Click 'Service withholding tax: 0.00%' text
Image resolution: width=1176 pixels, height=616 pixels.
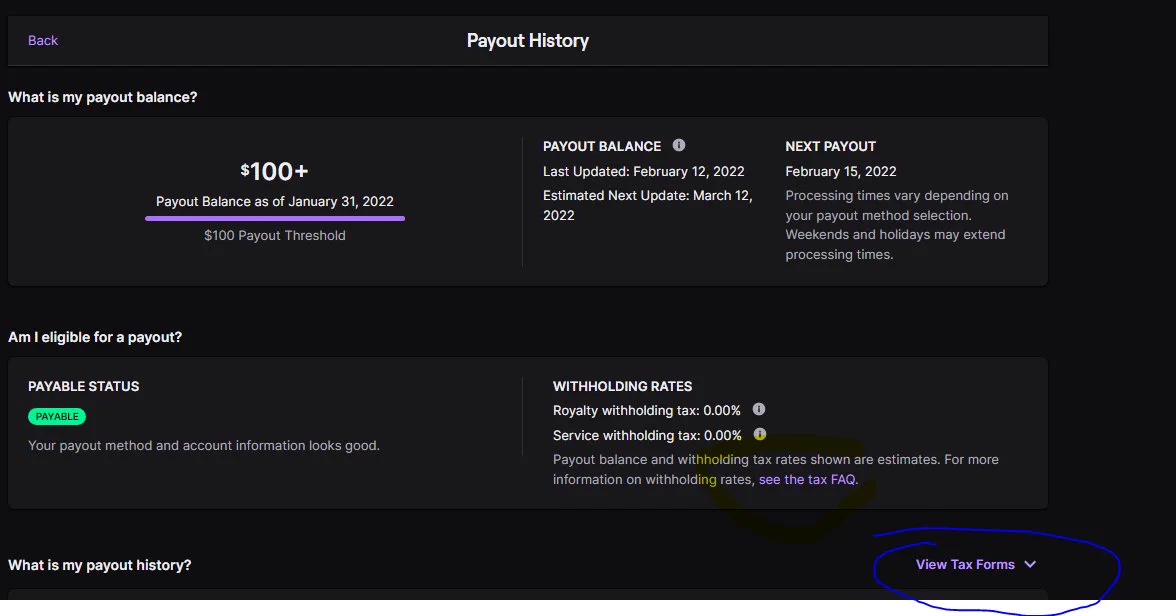pyautogui.click(x=647, y=435)
